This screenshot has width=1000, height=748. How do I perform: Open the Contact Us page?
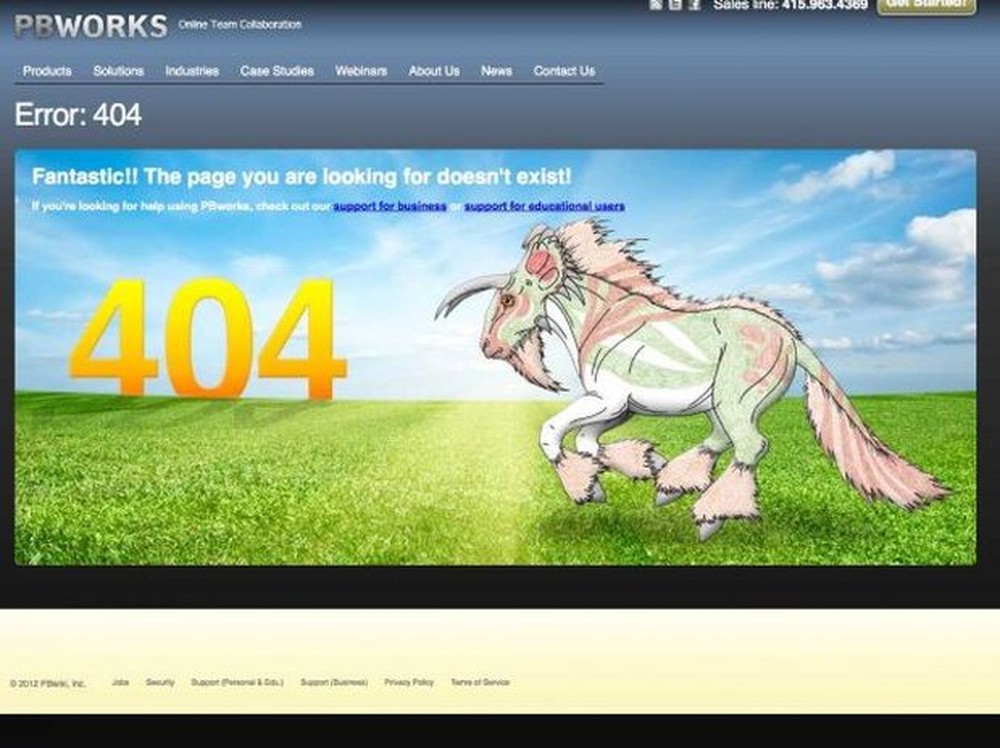click(563, 71)
